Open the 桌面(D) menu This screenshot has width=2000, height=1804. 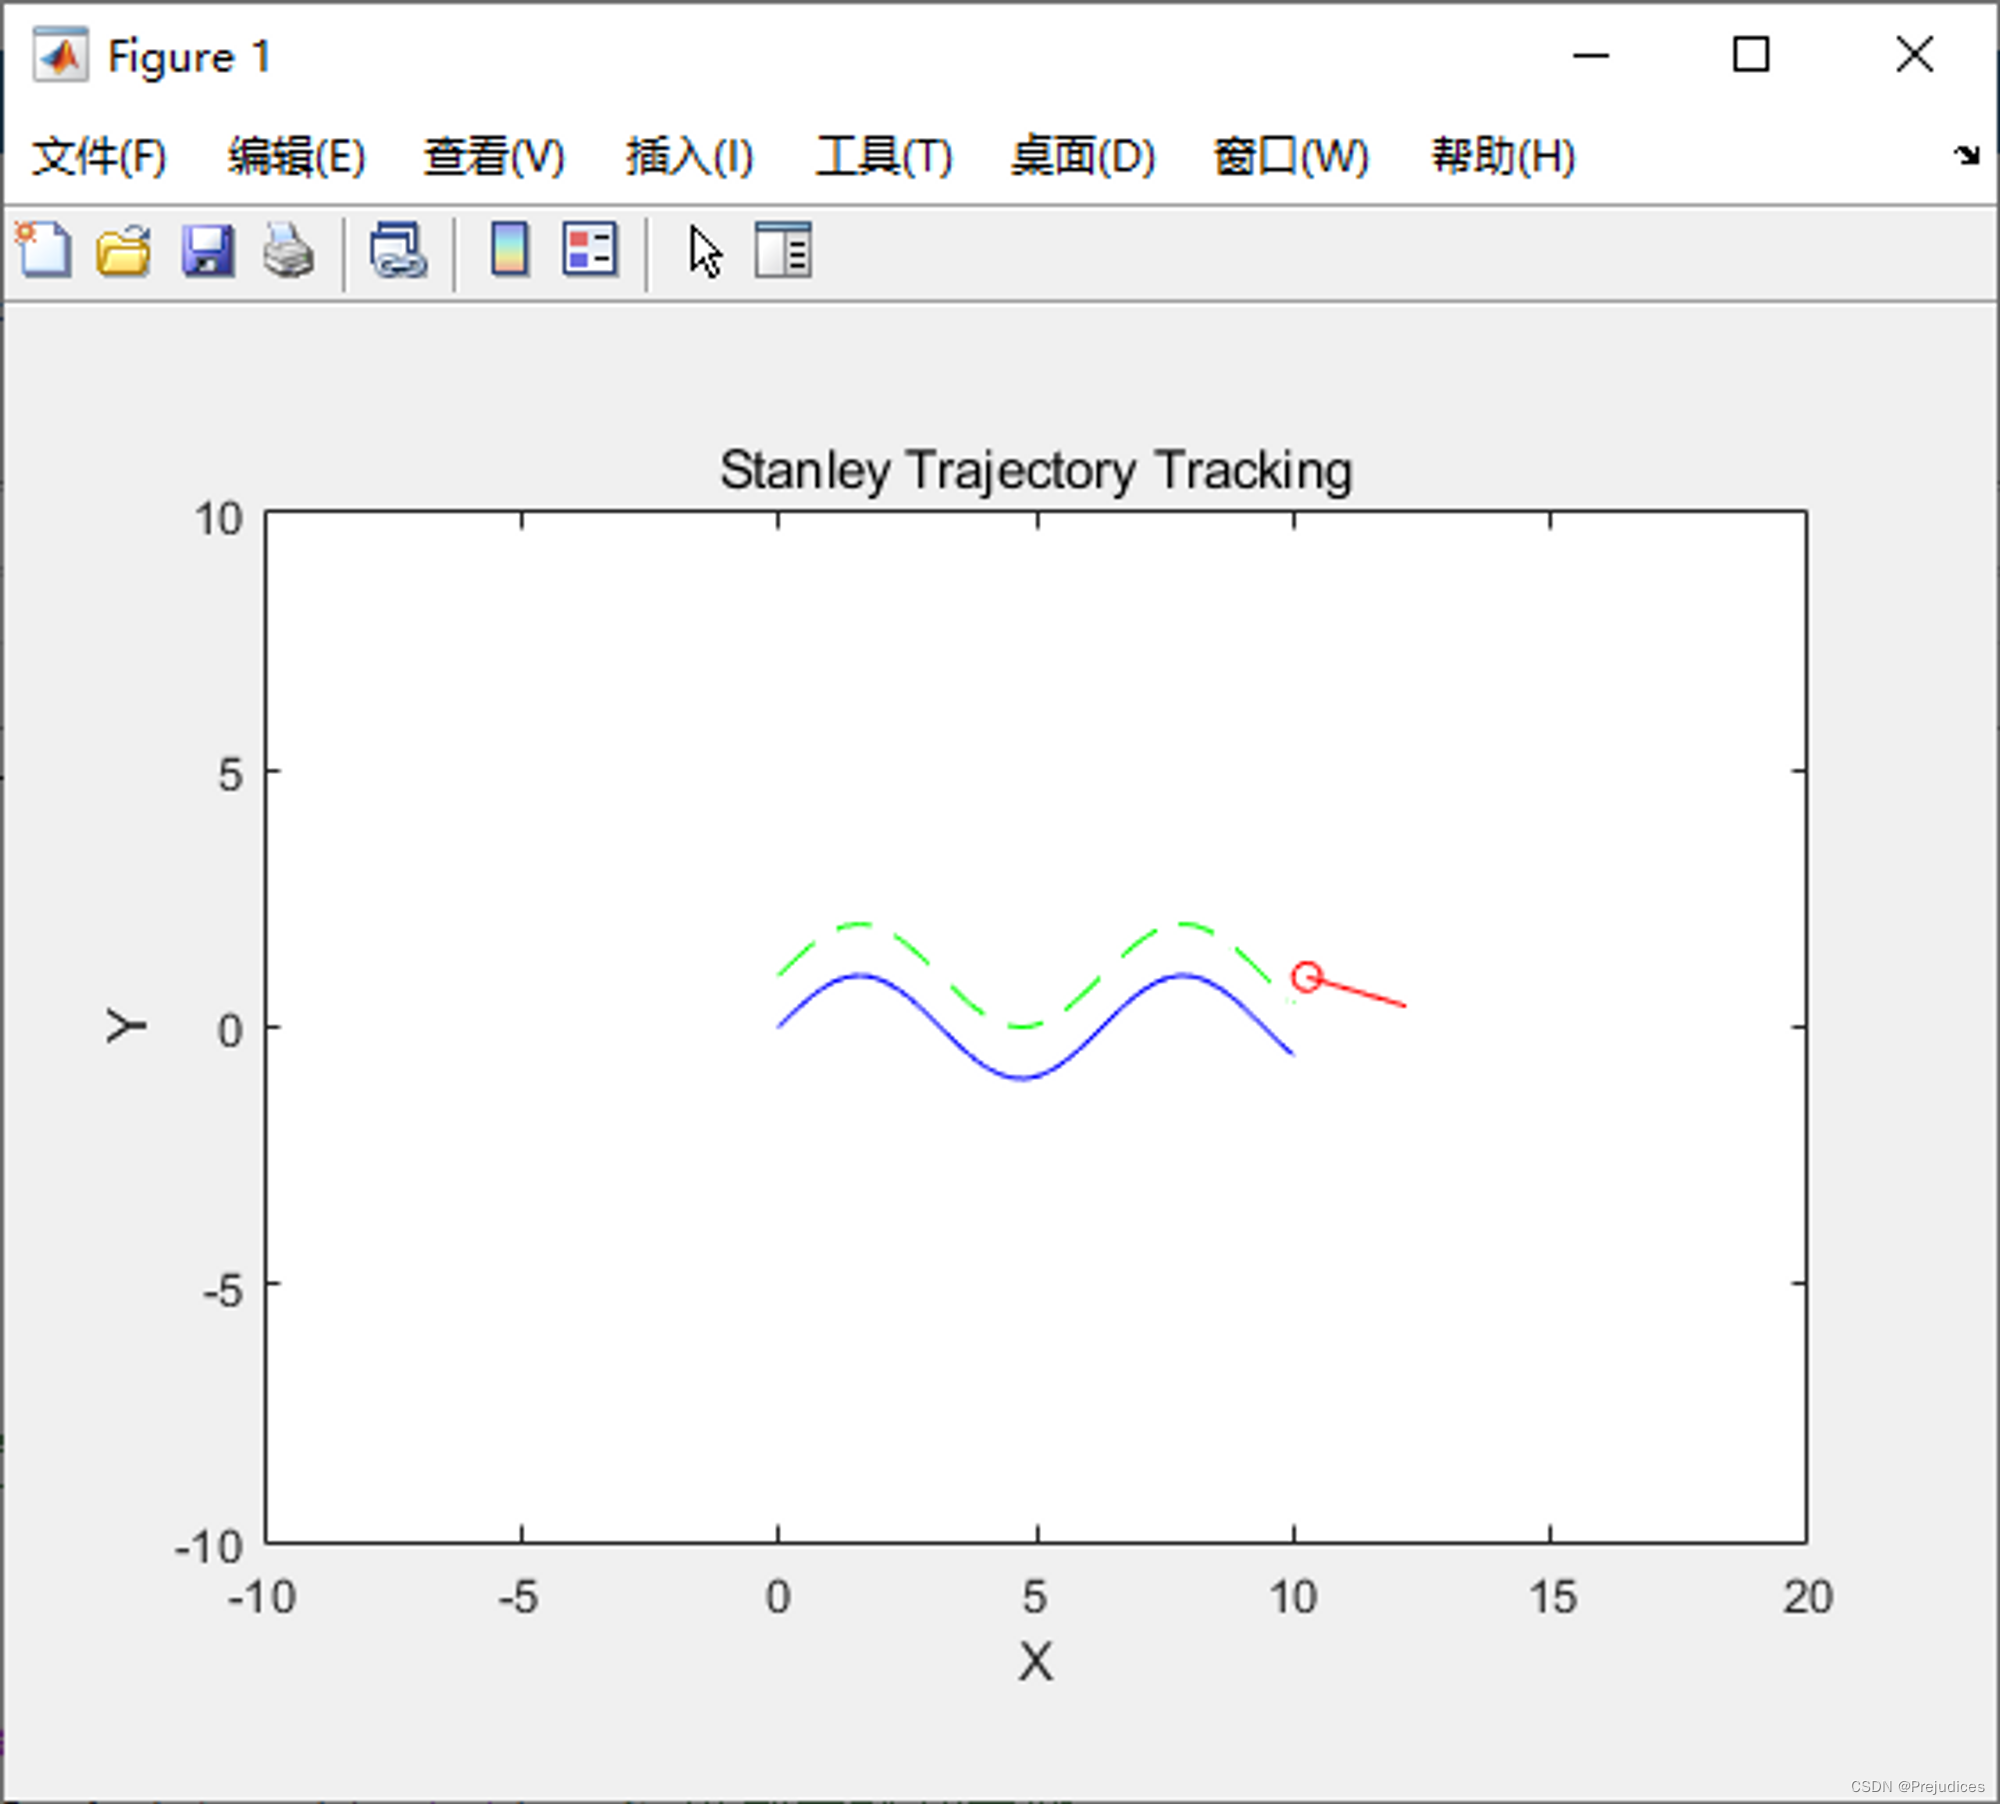coord(1082,156)
